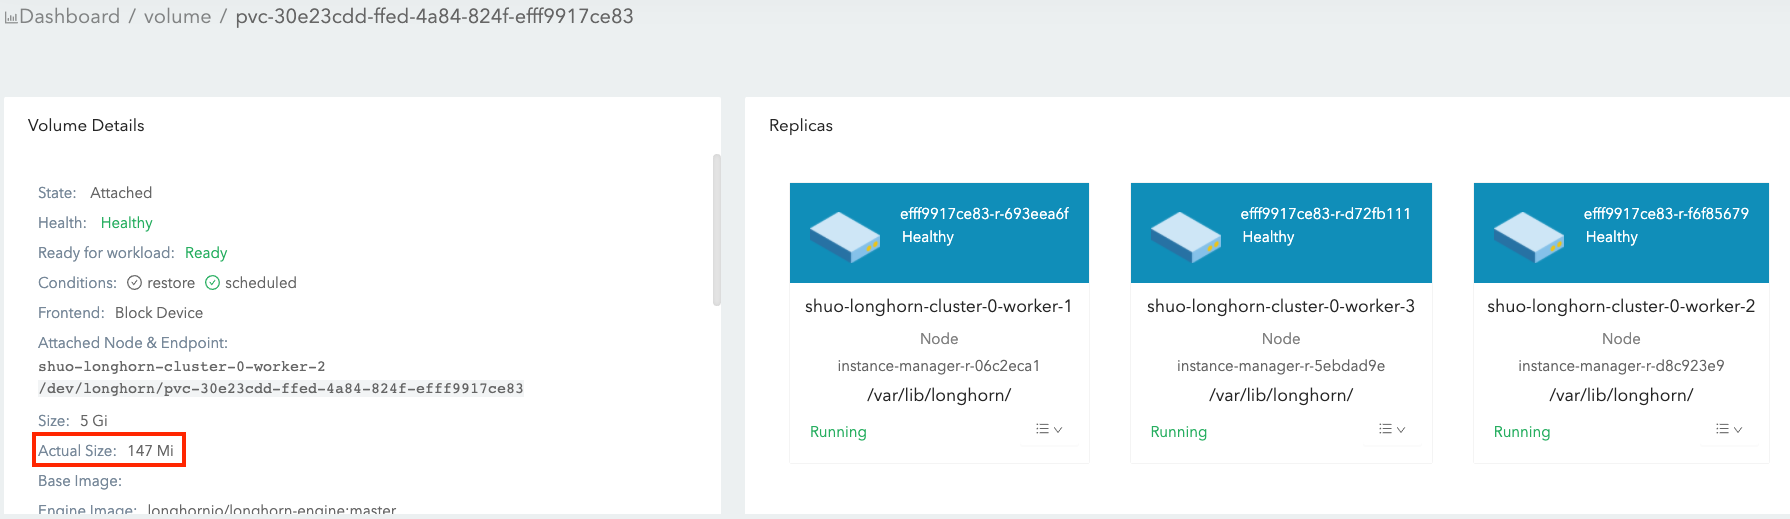Click the dashboard chart icon in the breadcrumb
The height and width of the screenshot is (519, 1790).
point(11,18)
